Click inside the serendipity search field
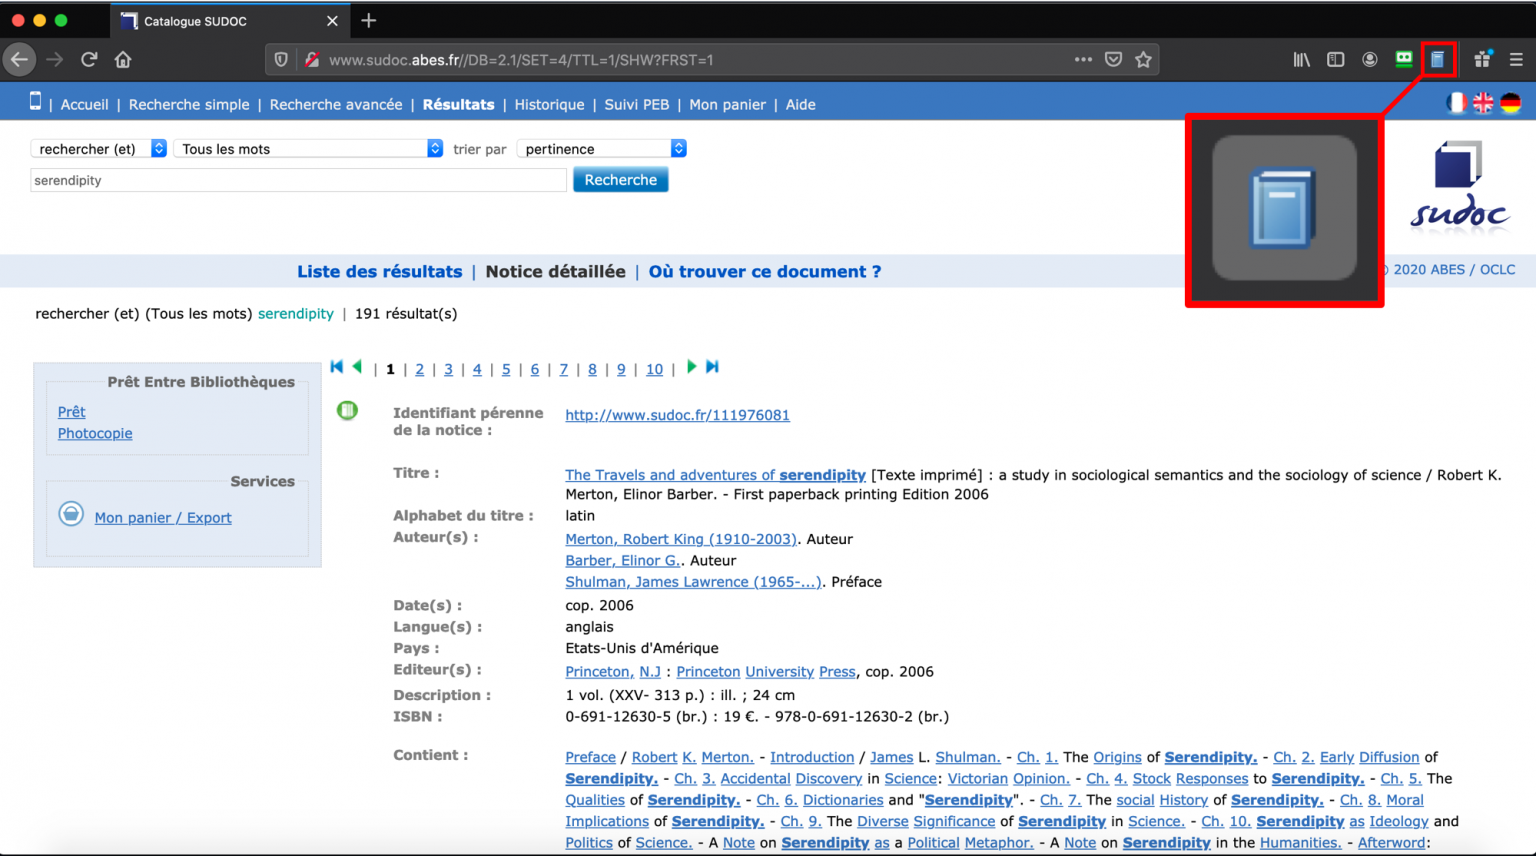 pyautogui.click(x=297, y=180)
